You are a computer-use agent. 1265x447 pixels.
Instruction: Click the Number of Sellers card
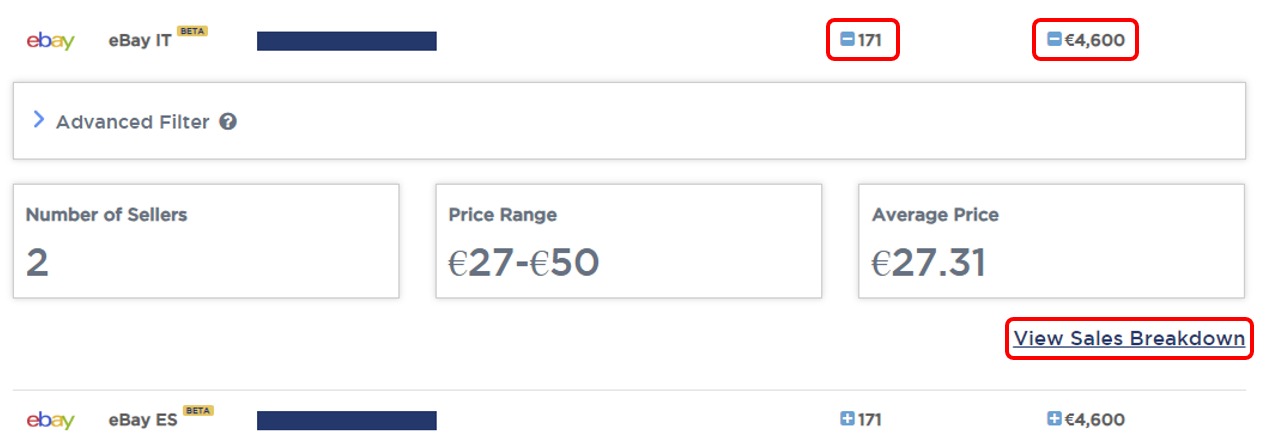pos(206,240)
